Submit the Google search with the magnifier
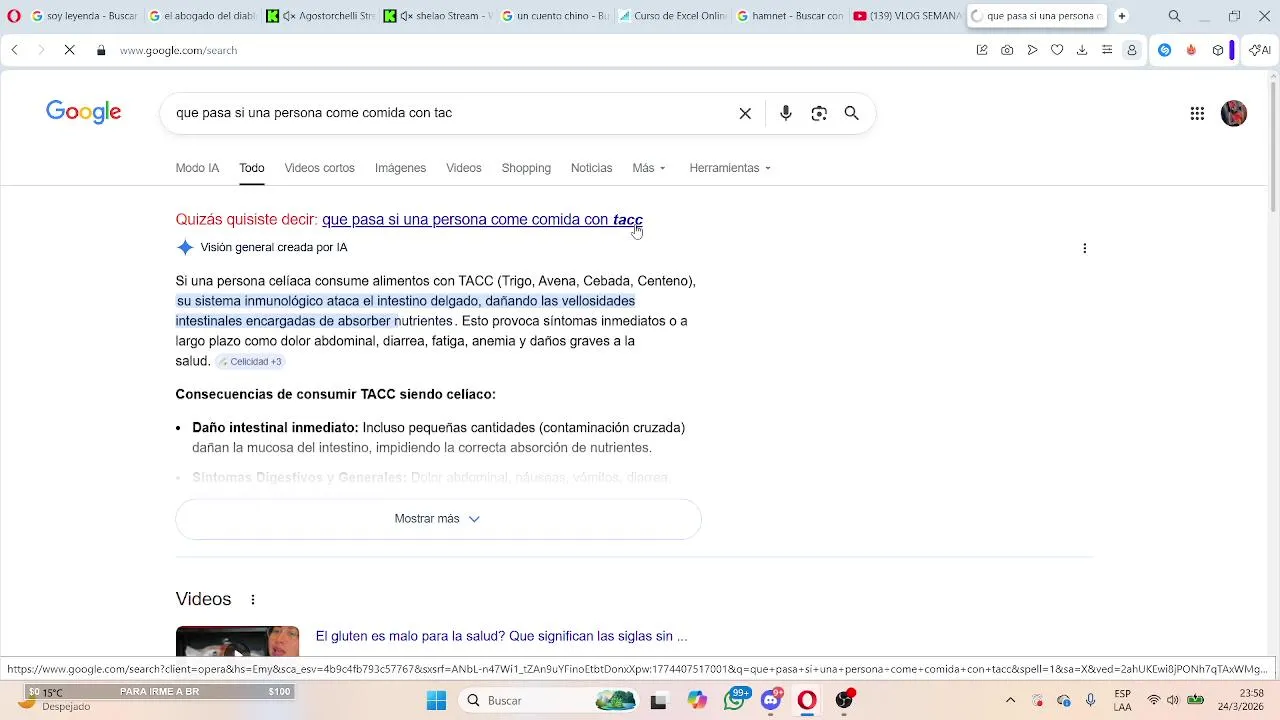The width and height of the screenshot is (1280, 720). point(852,113)
